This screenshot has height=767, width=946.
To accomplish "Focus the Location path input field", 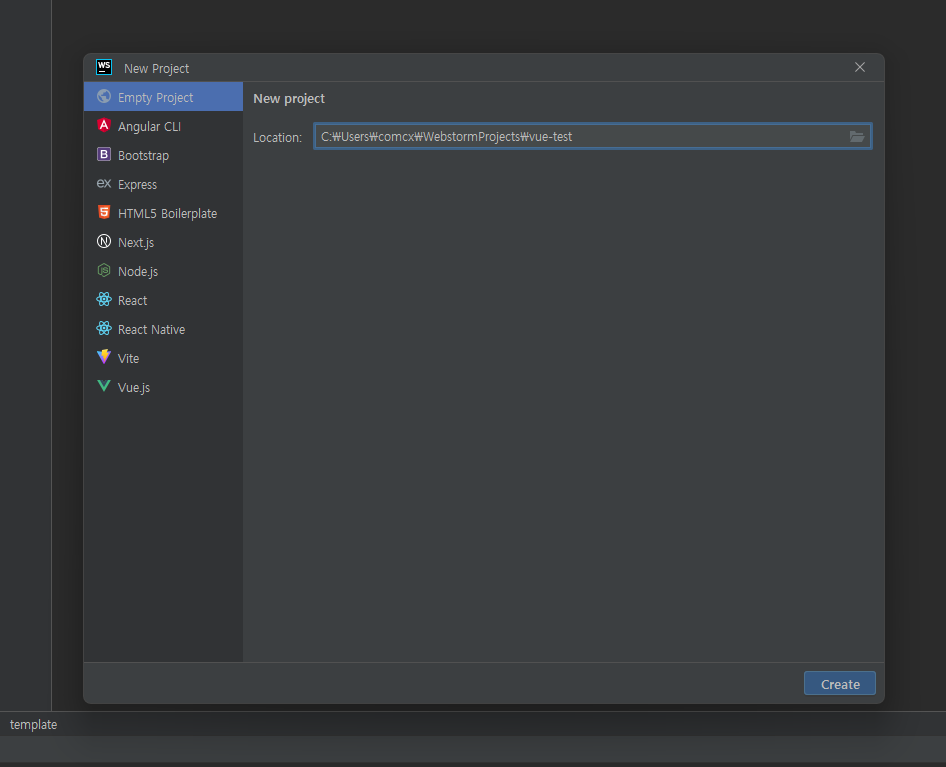I will click(x=592, y=136).
